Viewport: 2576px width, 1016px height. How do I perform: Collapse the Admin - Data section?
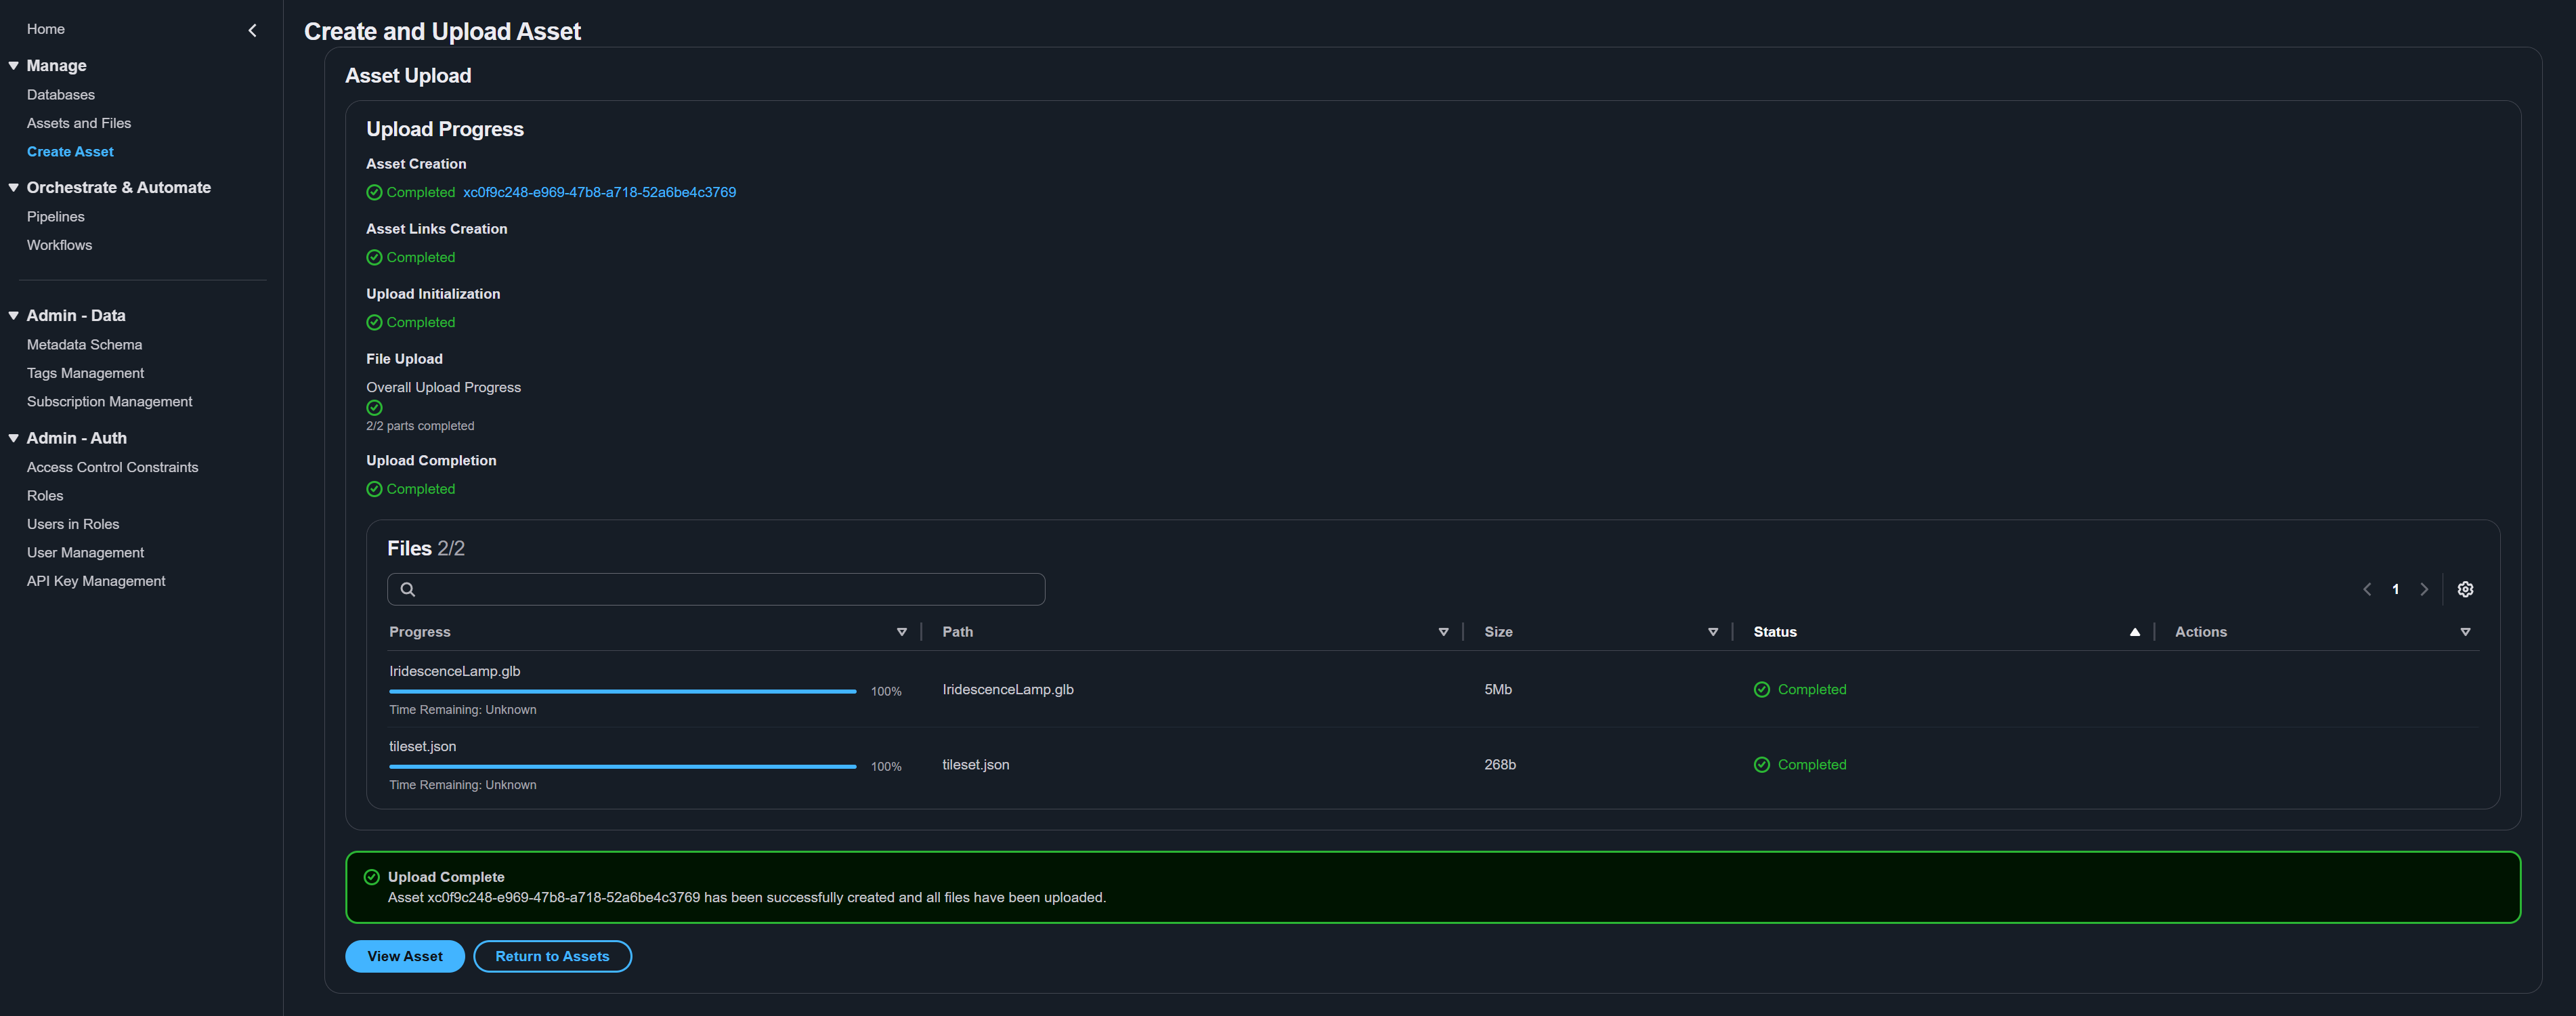[14, 315]
